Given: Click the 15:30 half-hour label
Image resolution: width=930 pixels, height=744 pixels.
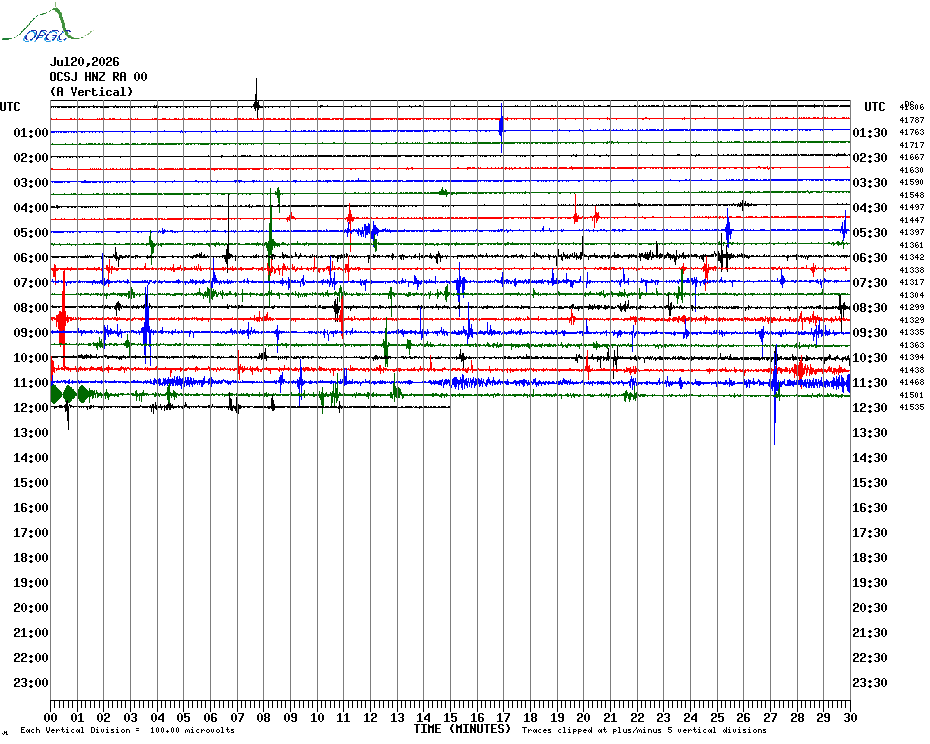Looking at the screenshot, I should point(870,482).
